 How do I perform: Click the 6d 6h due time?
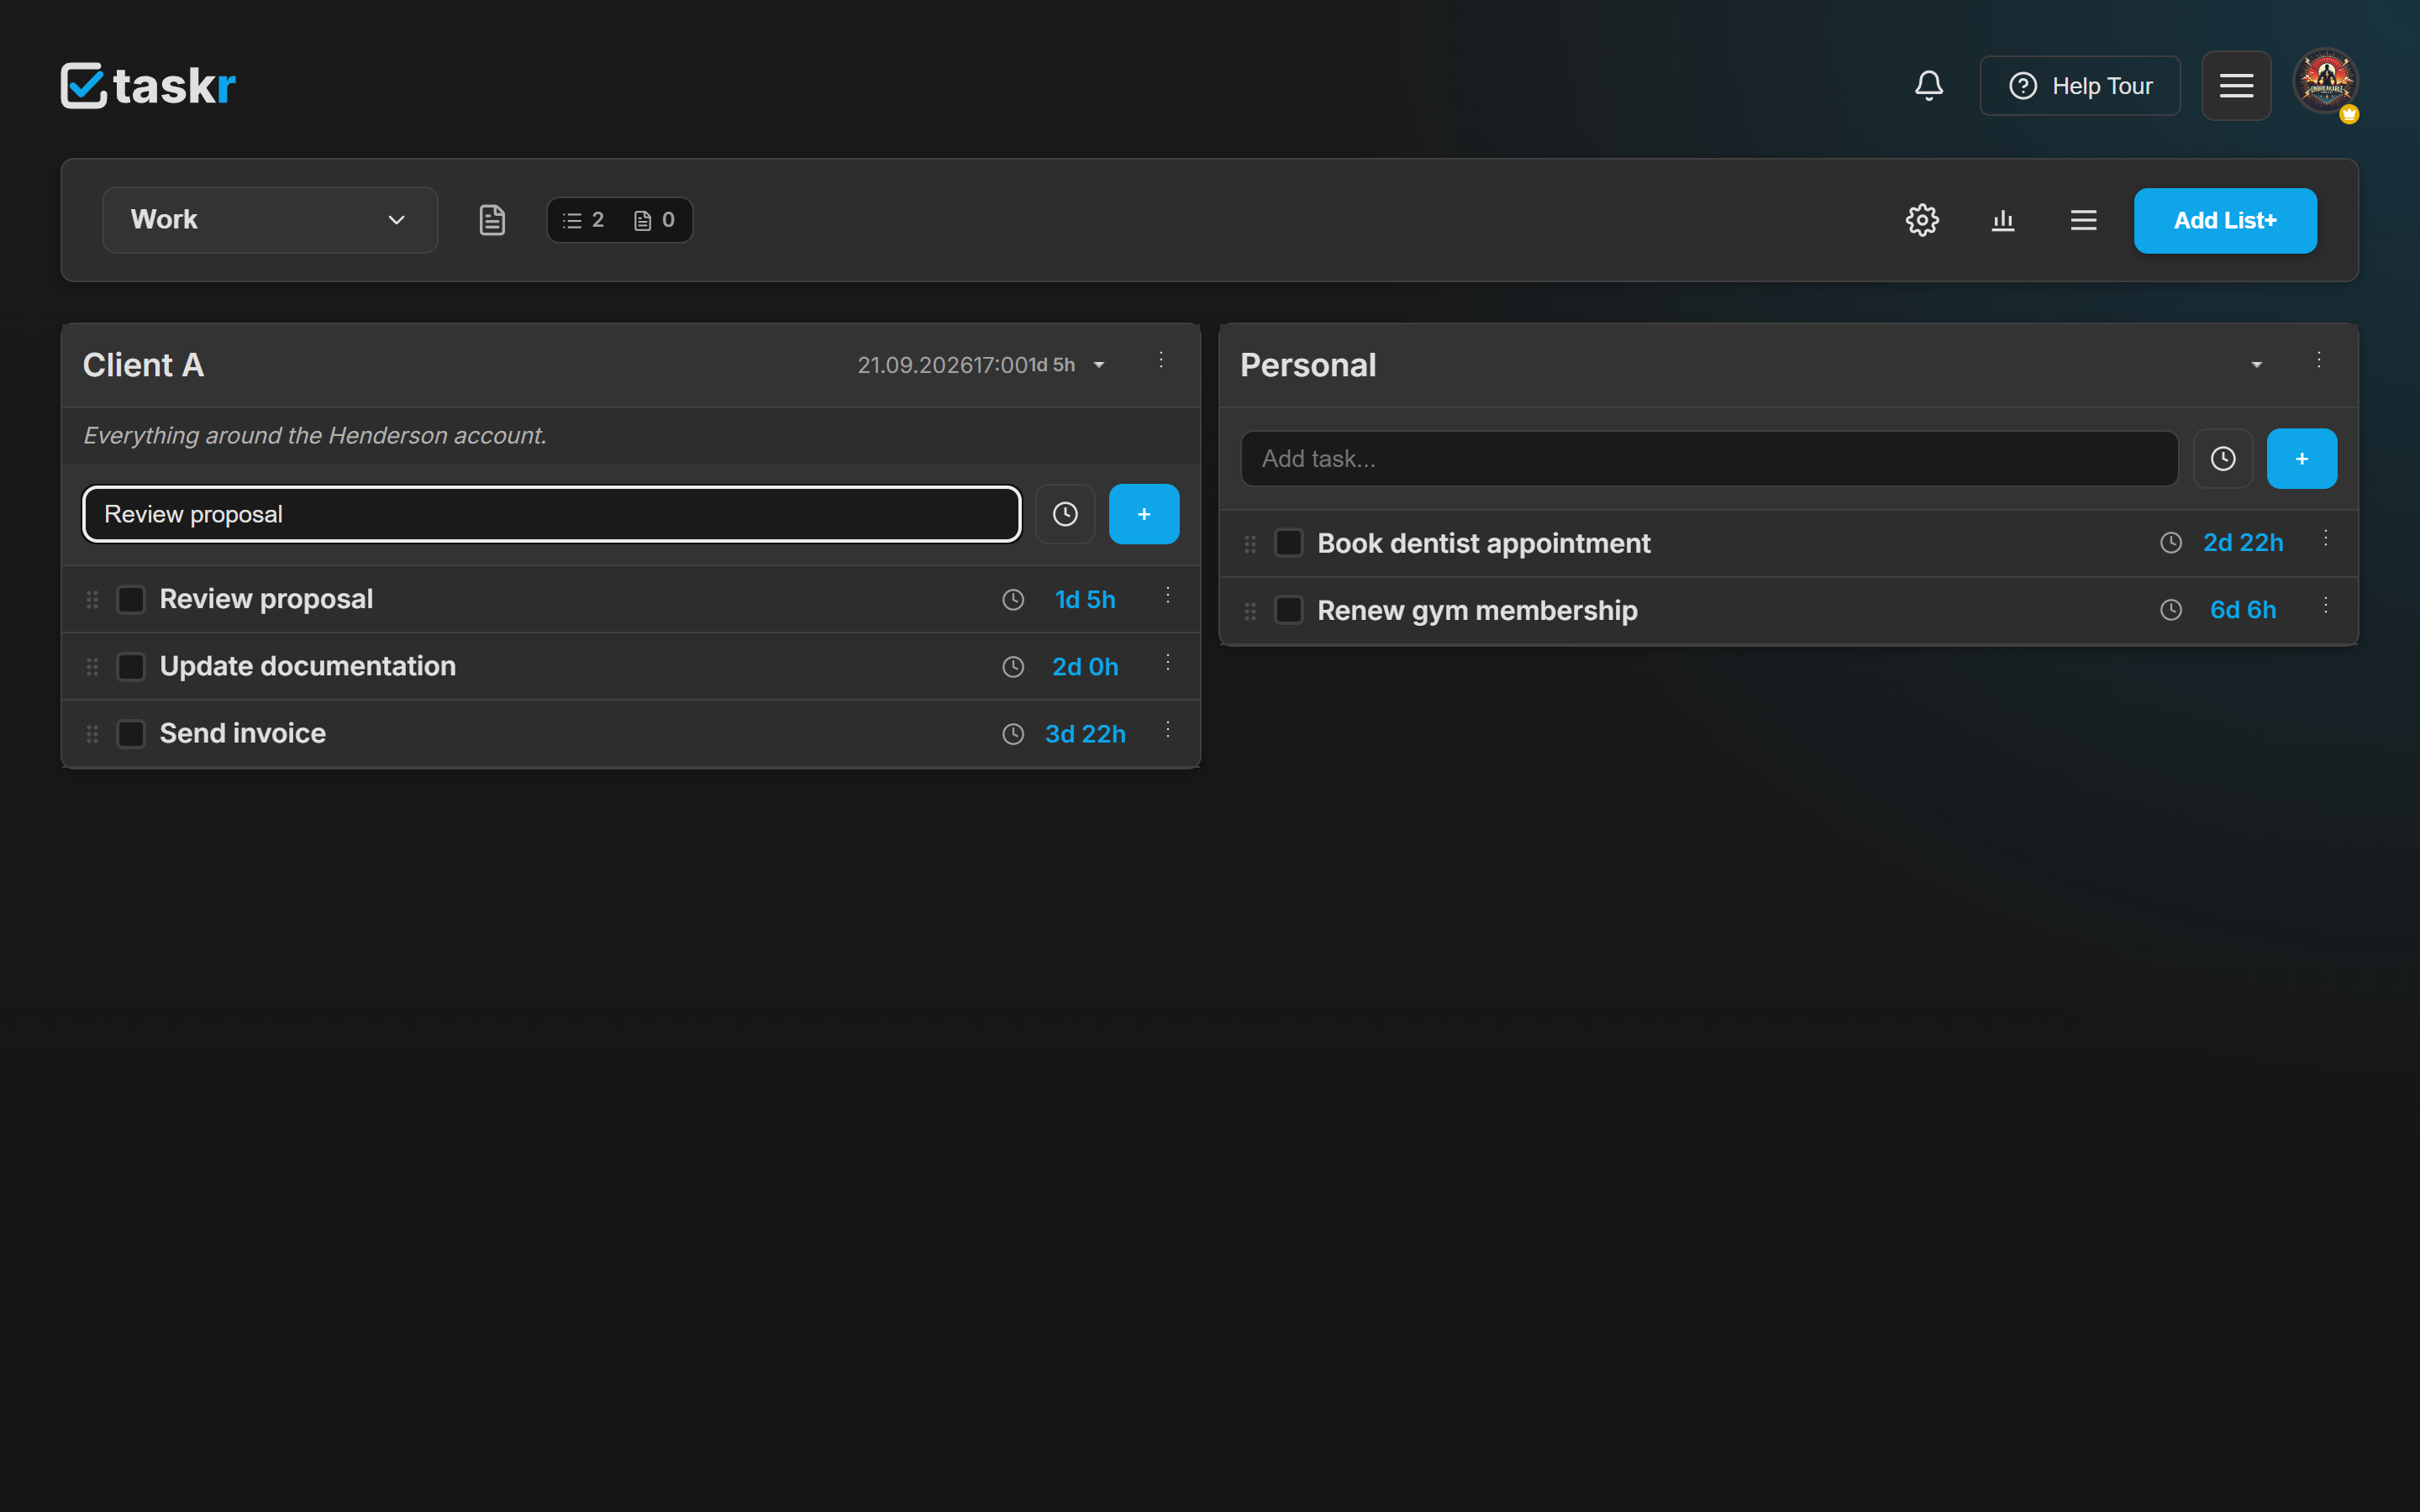[2243, 610]
